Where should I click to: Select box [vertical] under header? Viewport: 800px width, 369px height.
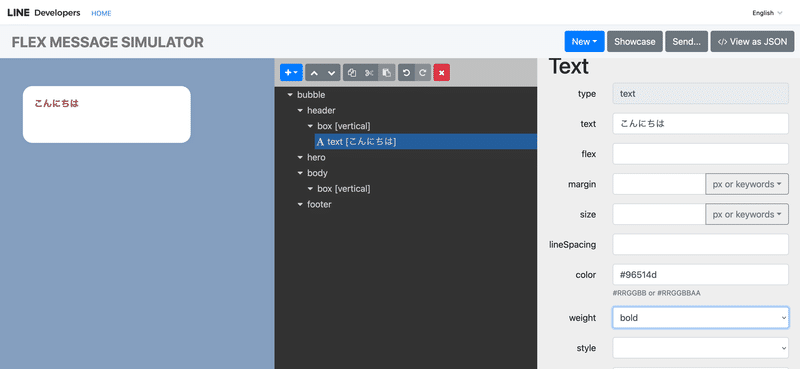pos(343,126)
